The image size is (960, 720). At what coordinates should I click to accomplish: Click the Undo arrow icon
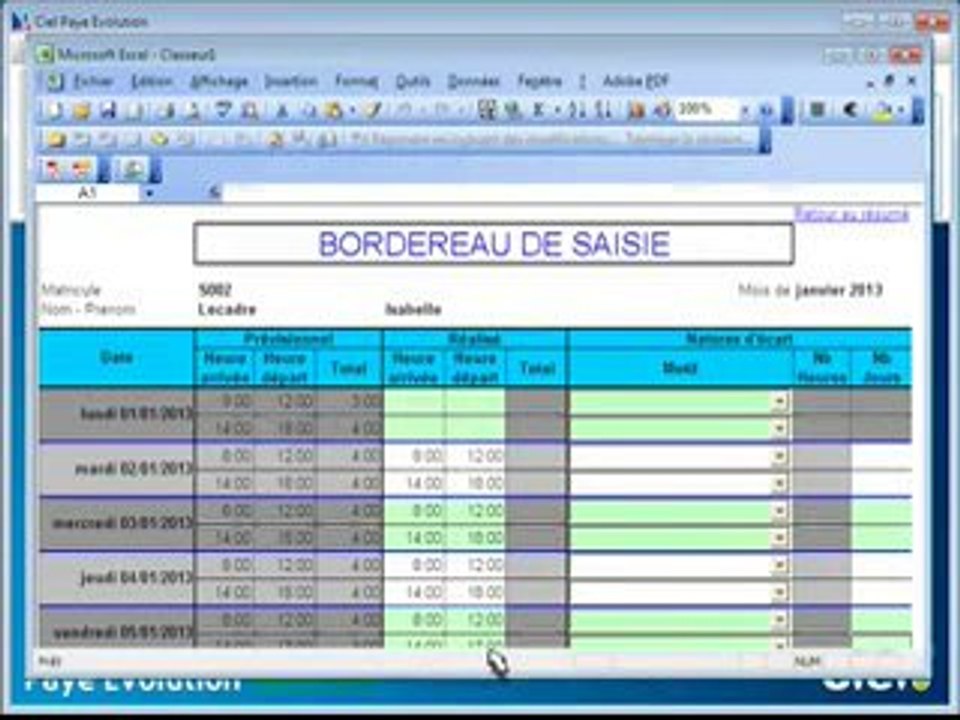pyautogui.click(x=404, y=111)
